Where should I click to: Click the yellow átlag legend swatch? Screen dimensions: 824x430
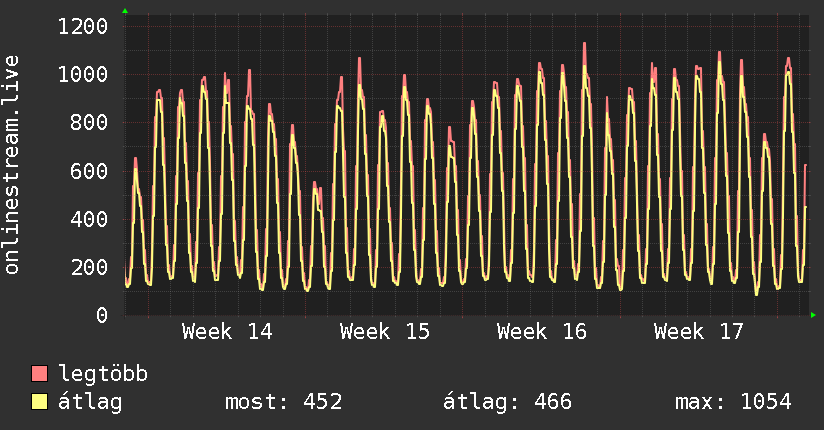[40, 403]
